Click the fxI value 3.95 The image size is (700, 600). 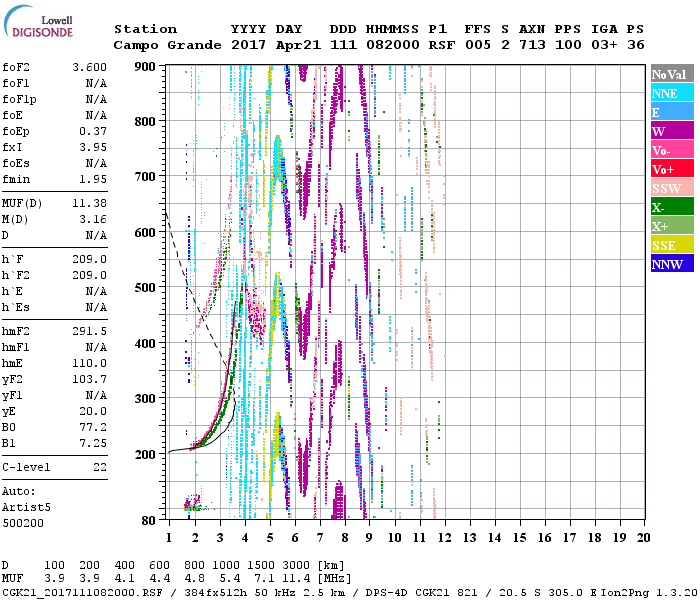(93, 148)
